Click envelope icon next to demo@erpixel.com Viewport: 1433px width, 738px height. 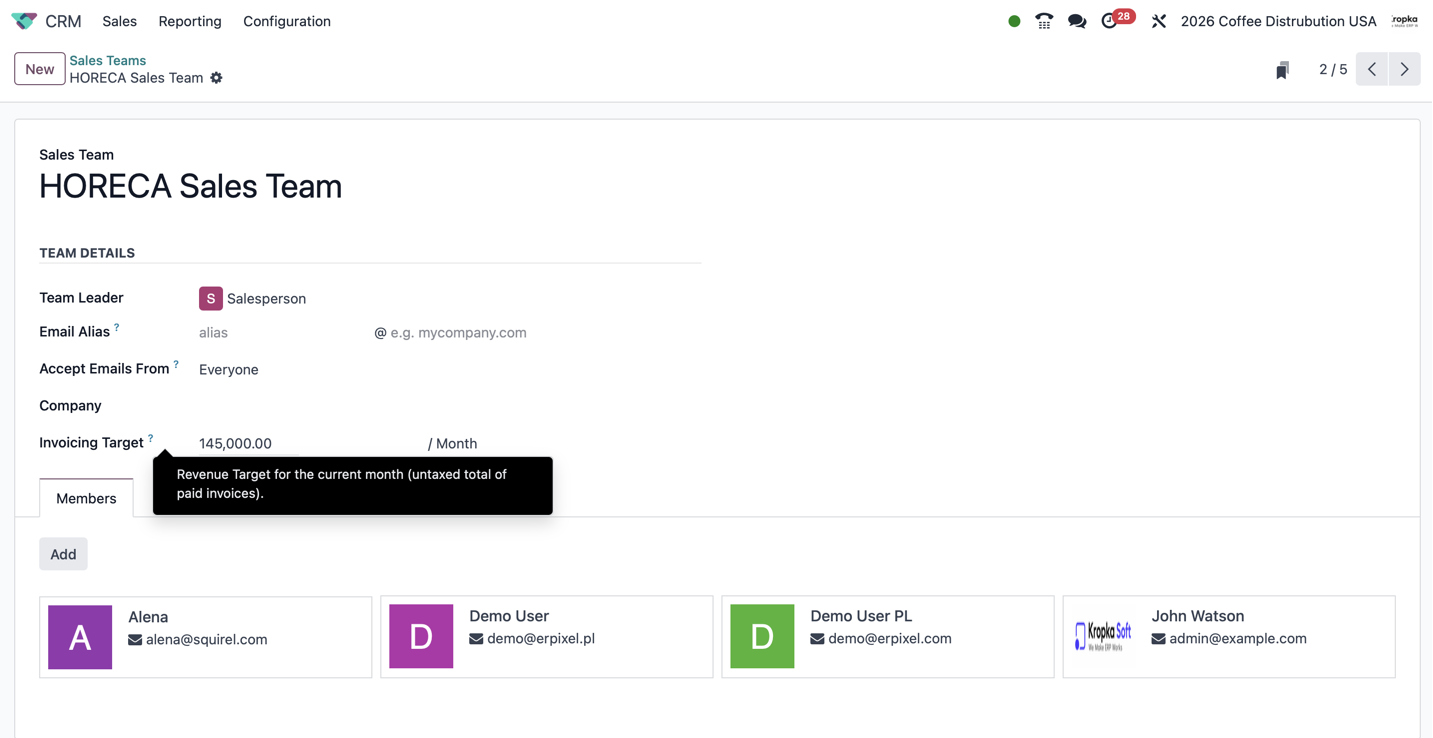click(x=817, y=639)
